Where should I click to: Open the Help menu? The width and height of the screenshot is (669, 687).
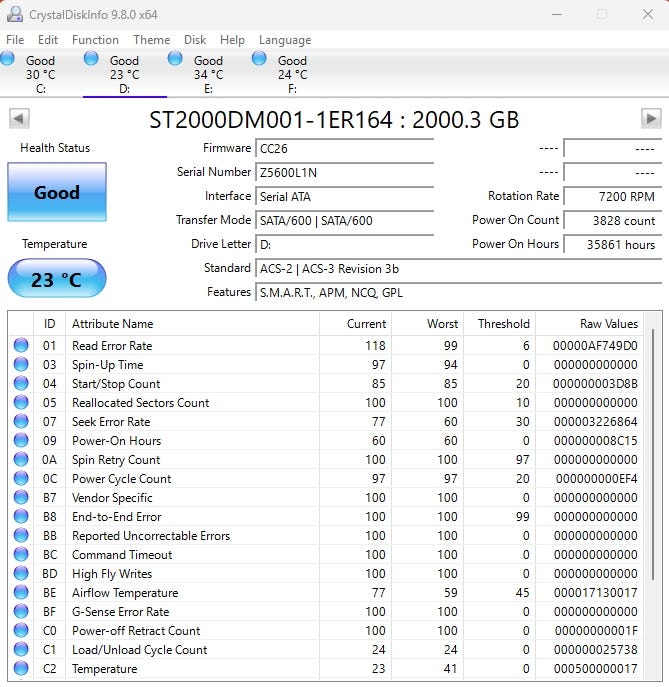[x=232, y=40]
